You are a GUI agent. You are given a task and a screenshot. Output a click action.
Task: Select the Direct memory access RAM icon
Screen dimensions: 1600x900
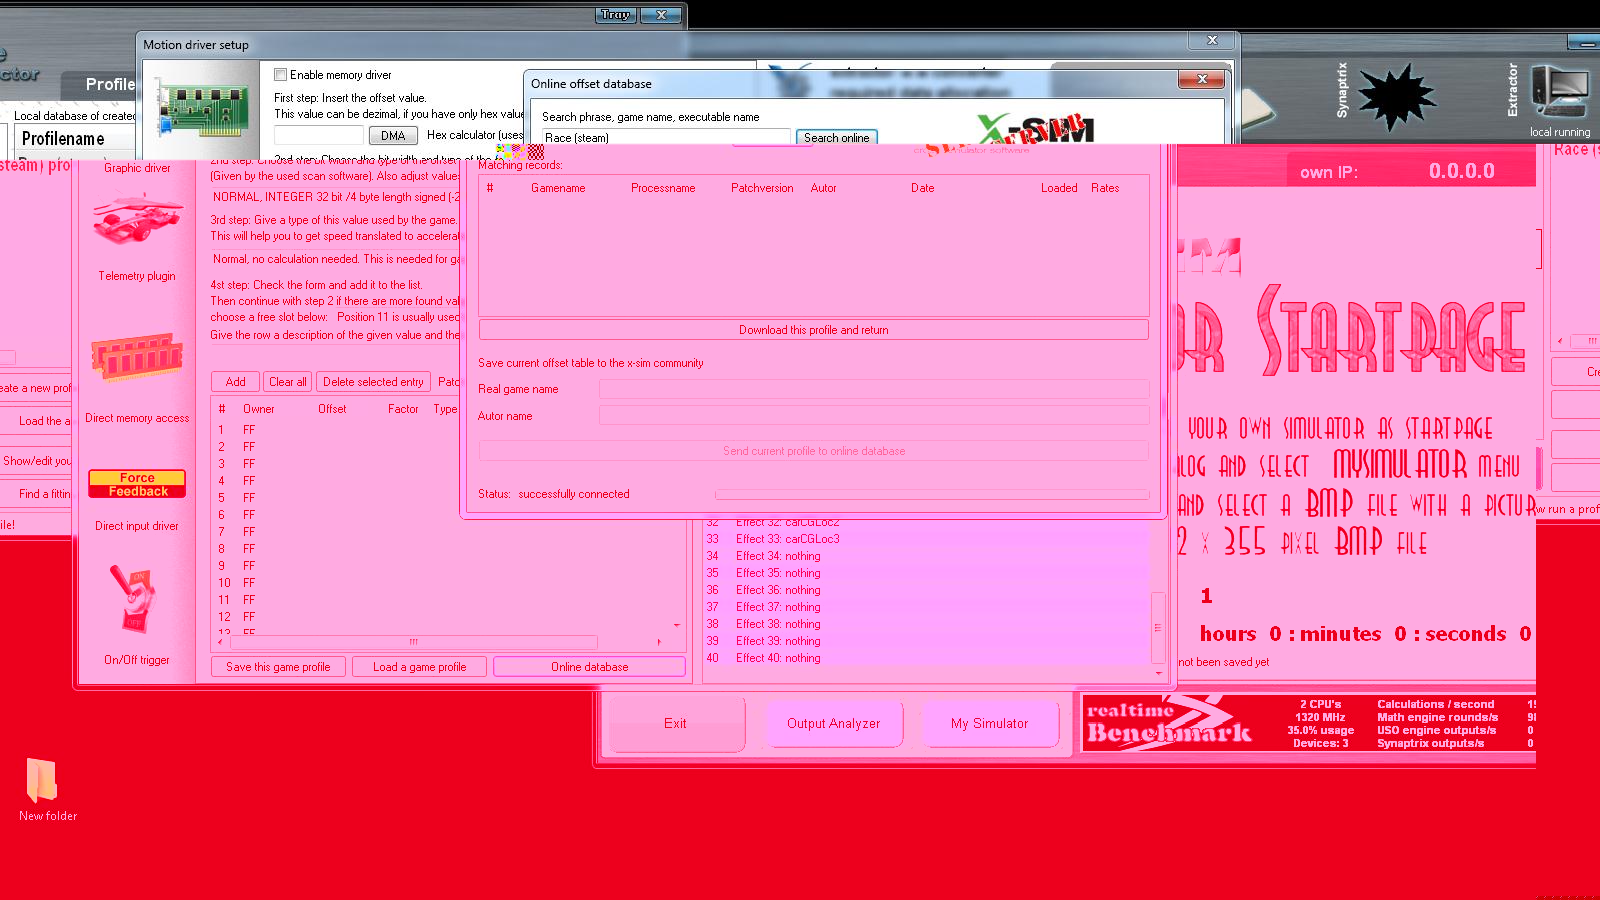[137, 357]
